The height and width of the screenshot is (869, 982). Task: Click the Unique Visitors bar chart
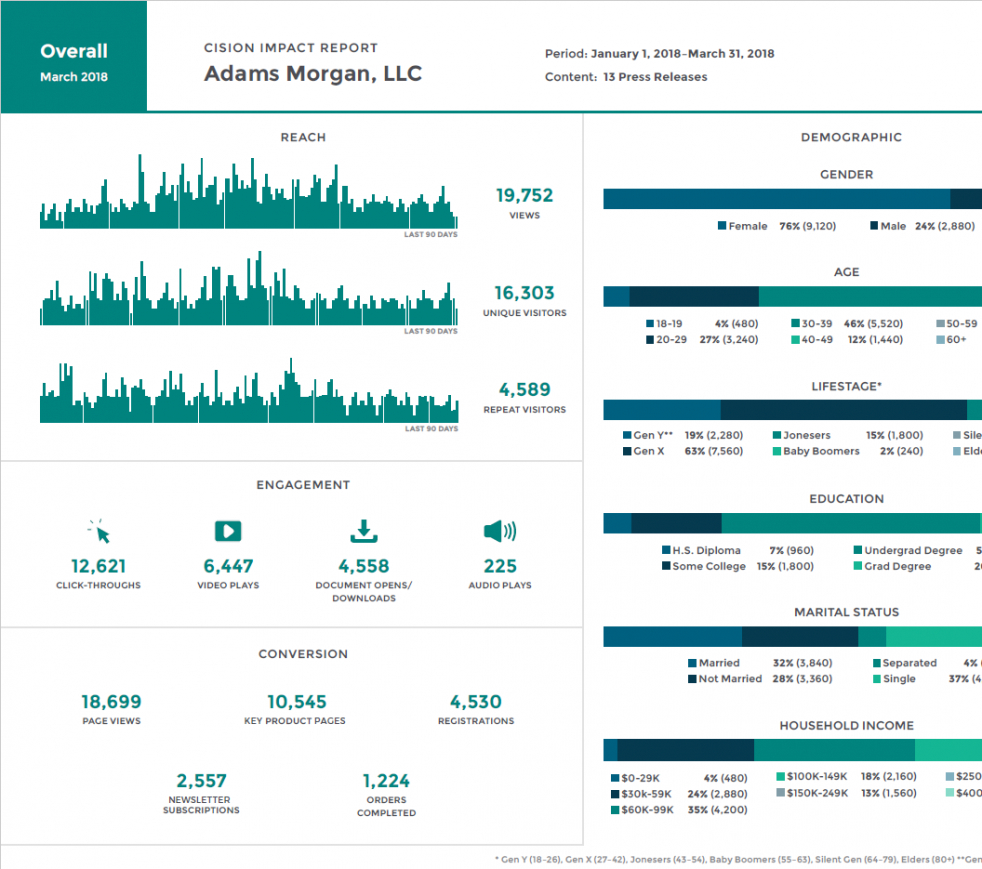[x=249, y=289]
